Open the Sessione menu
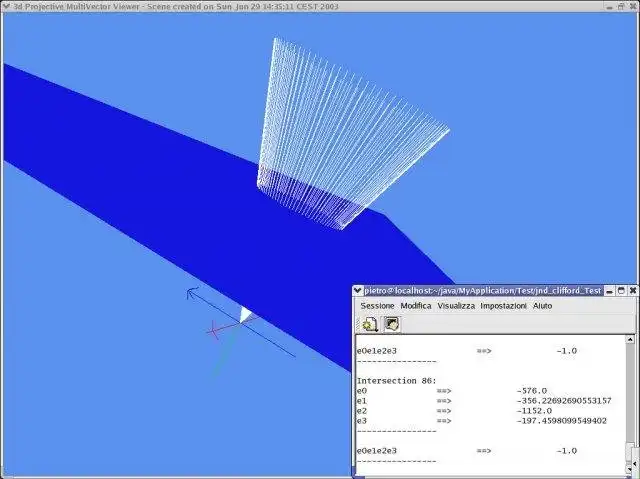This screenshot has height=479, width=640. click(377, 306)
